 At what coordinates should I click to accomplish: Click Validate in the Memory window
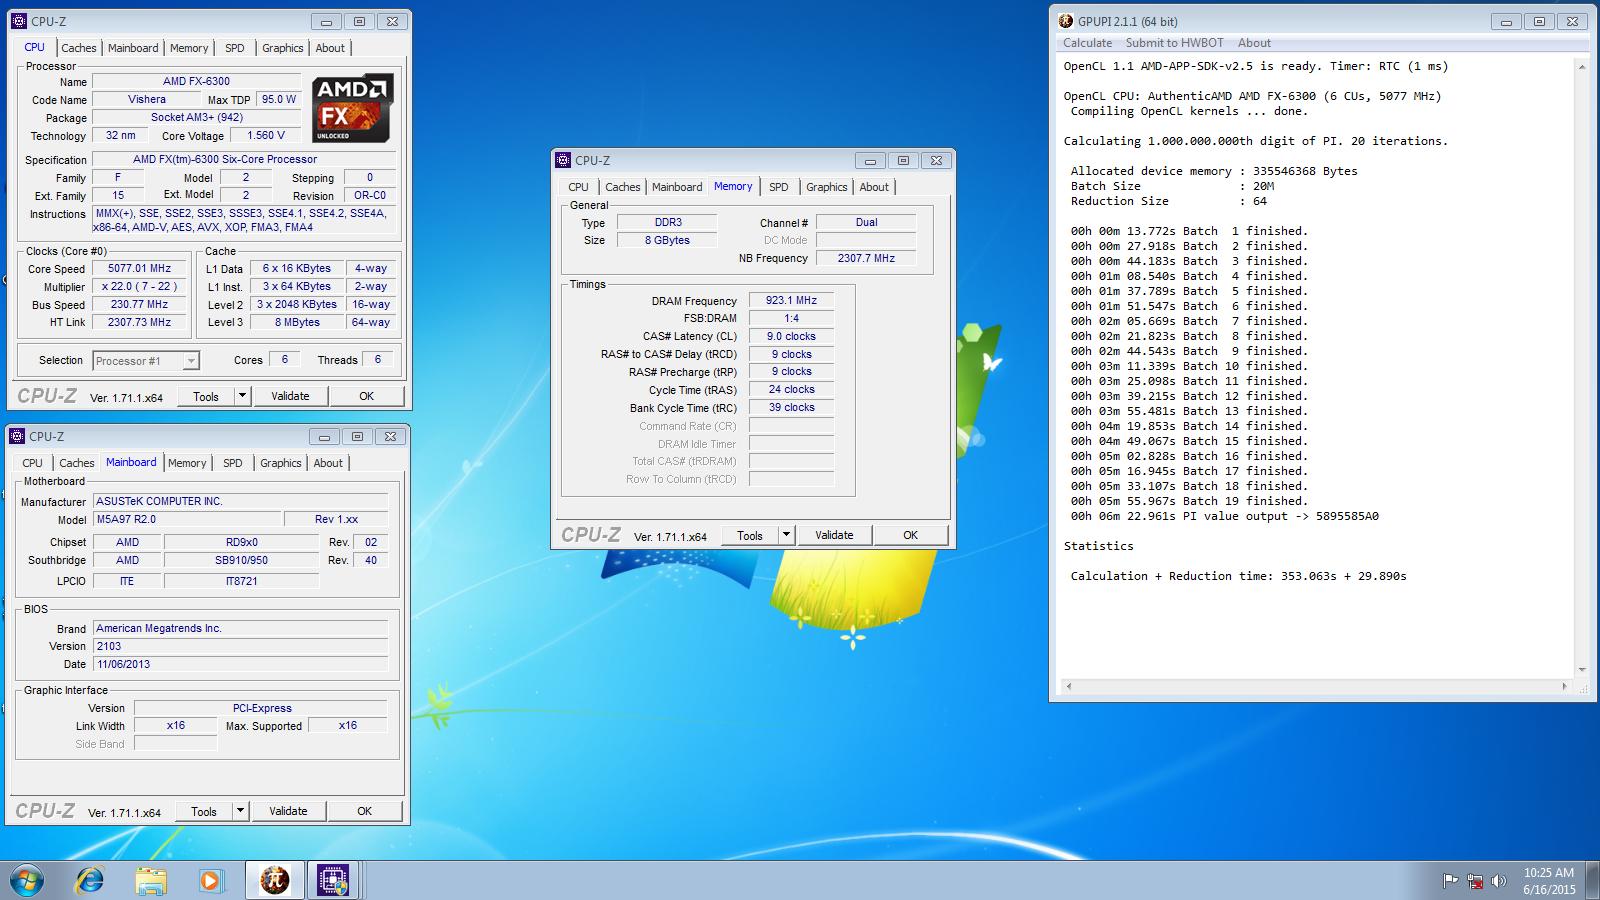pos(834,535)
